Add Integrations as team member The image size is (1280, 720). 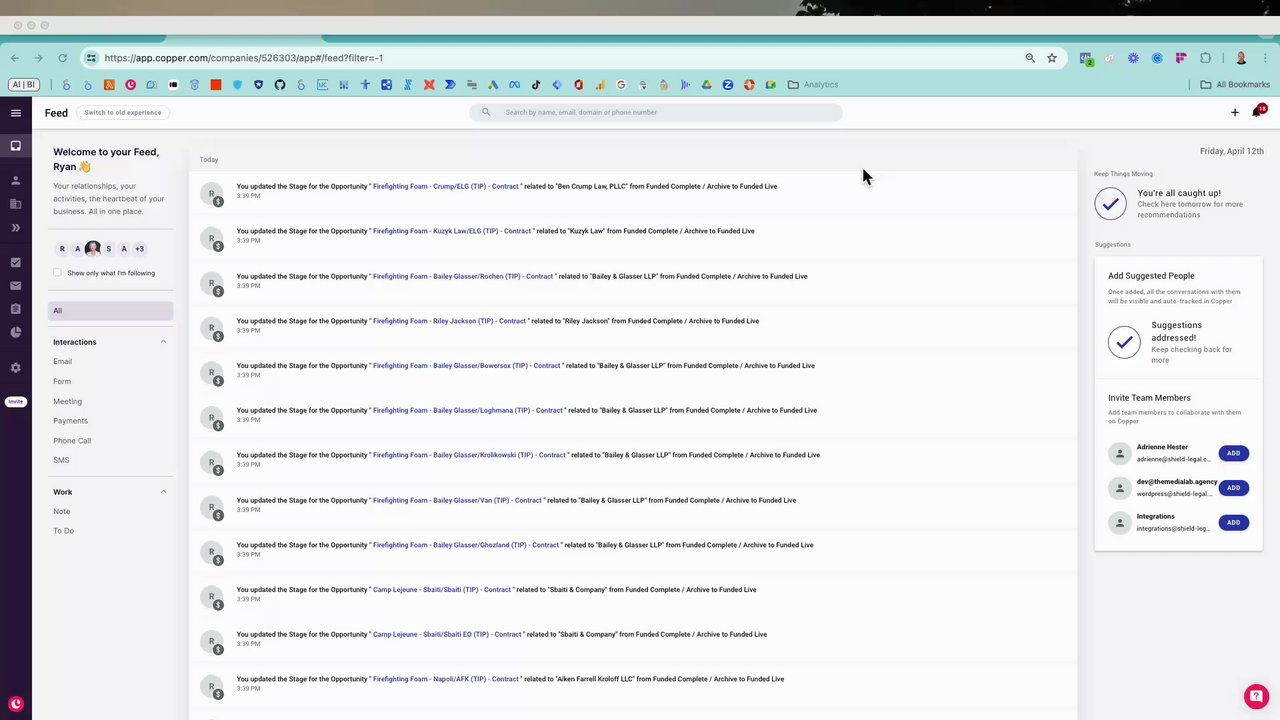pos(1233,523)
